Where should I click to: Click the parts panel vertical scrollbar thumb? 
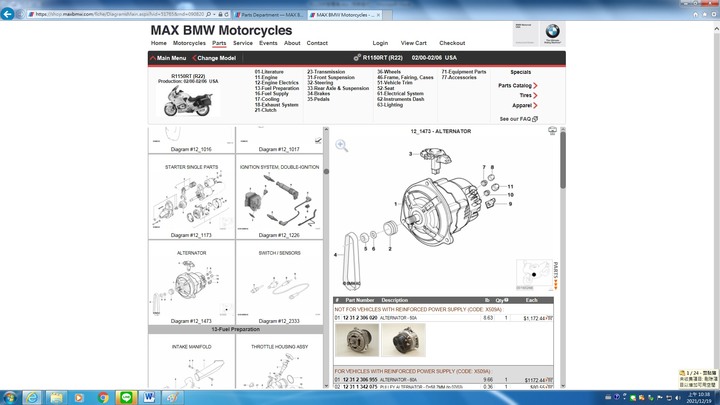[x=563, y=159]
